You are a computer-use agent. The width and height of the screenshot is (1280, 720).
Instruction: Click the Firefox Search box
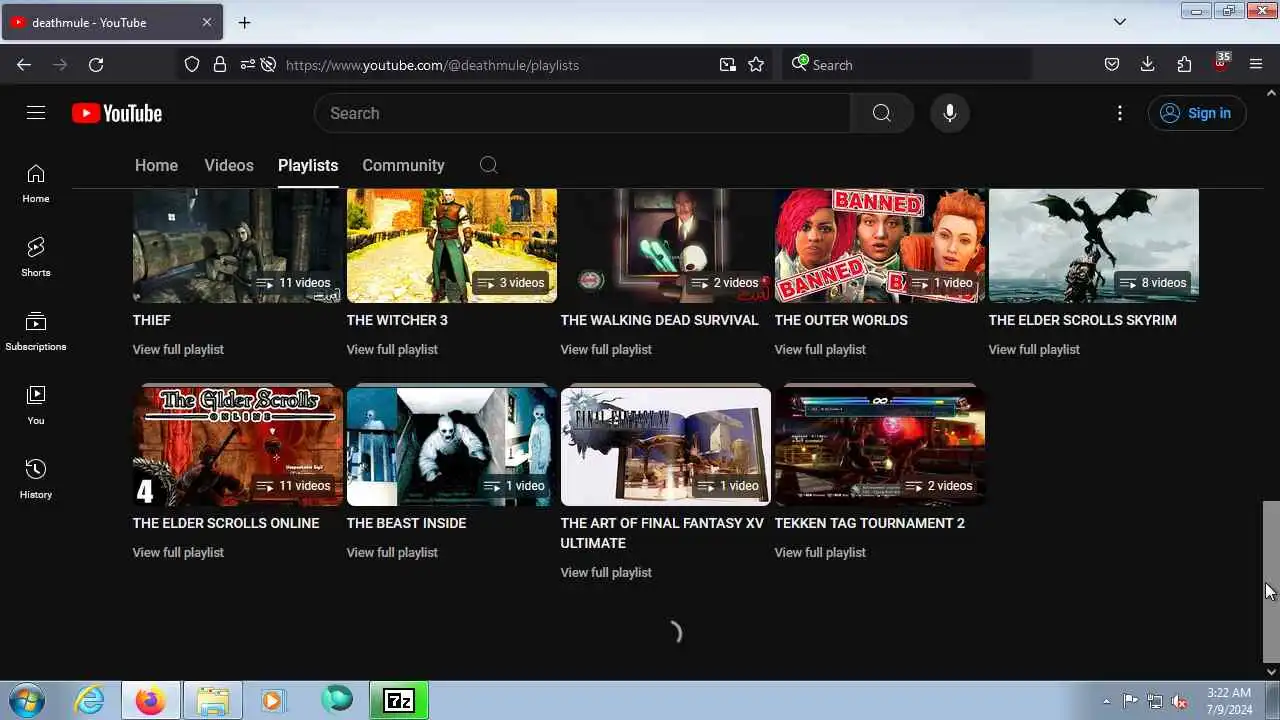point(905,64)
